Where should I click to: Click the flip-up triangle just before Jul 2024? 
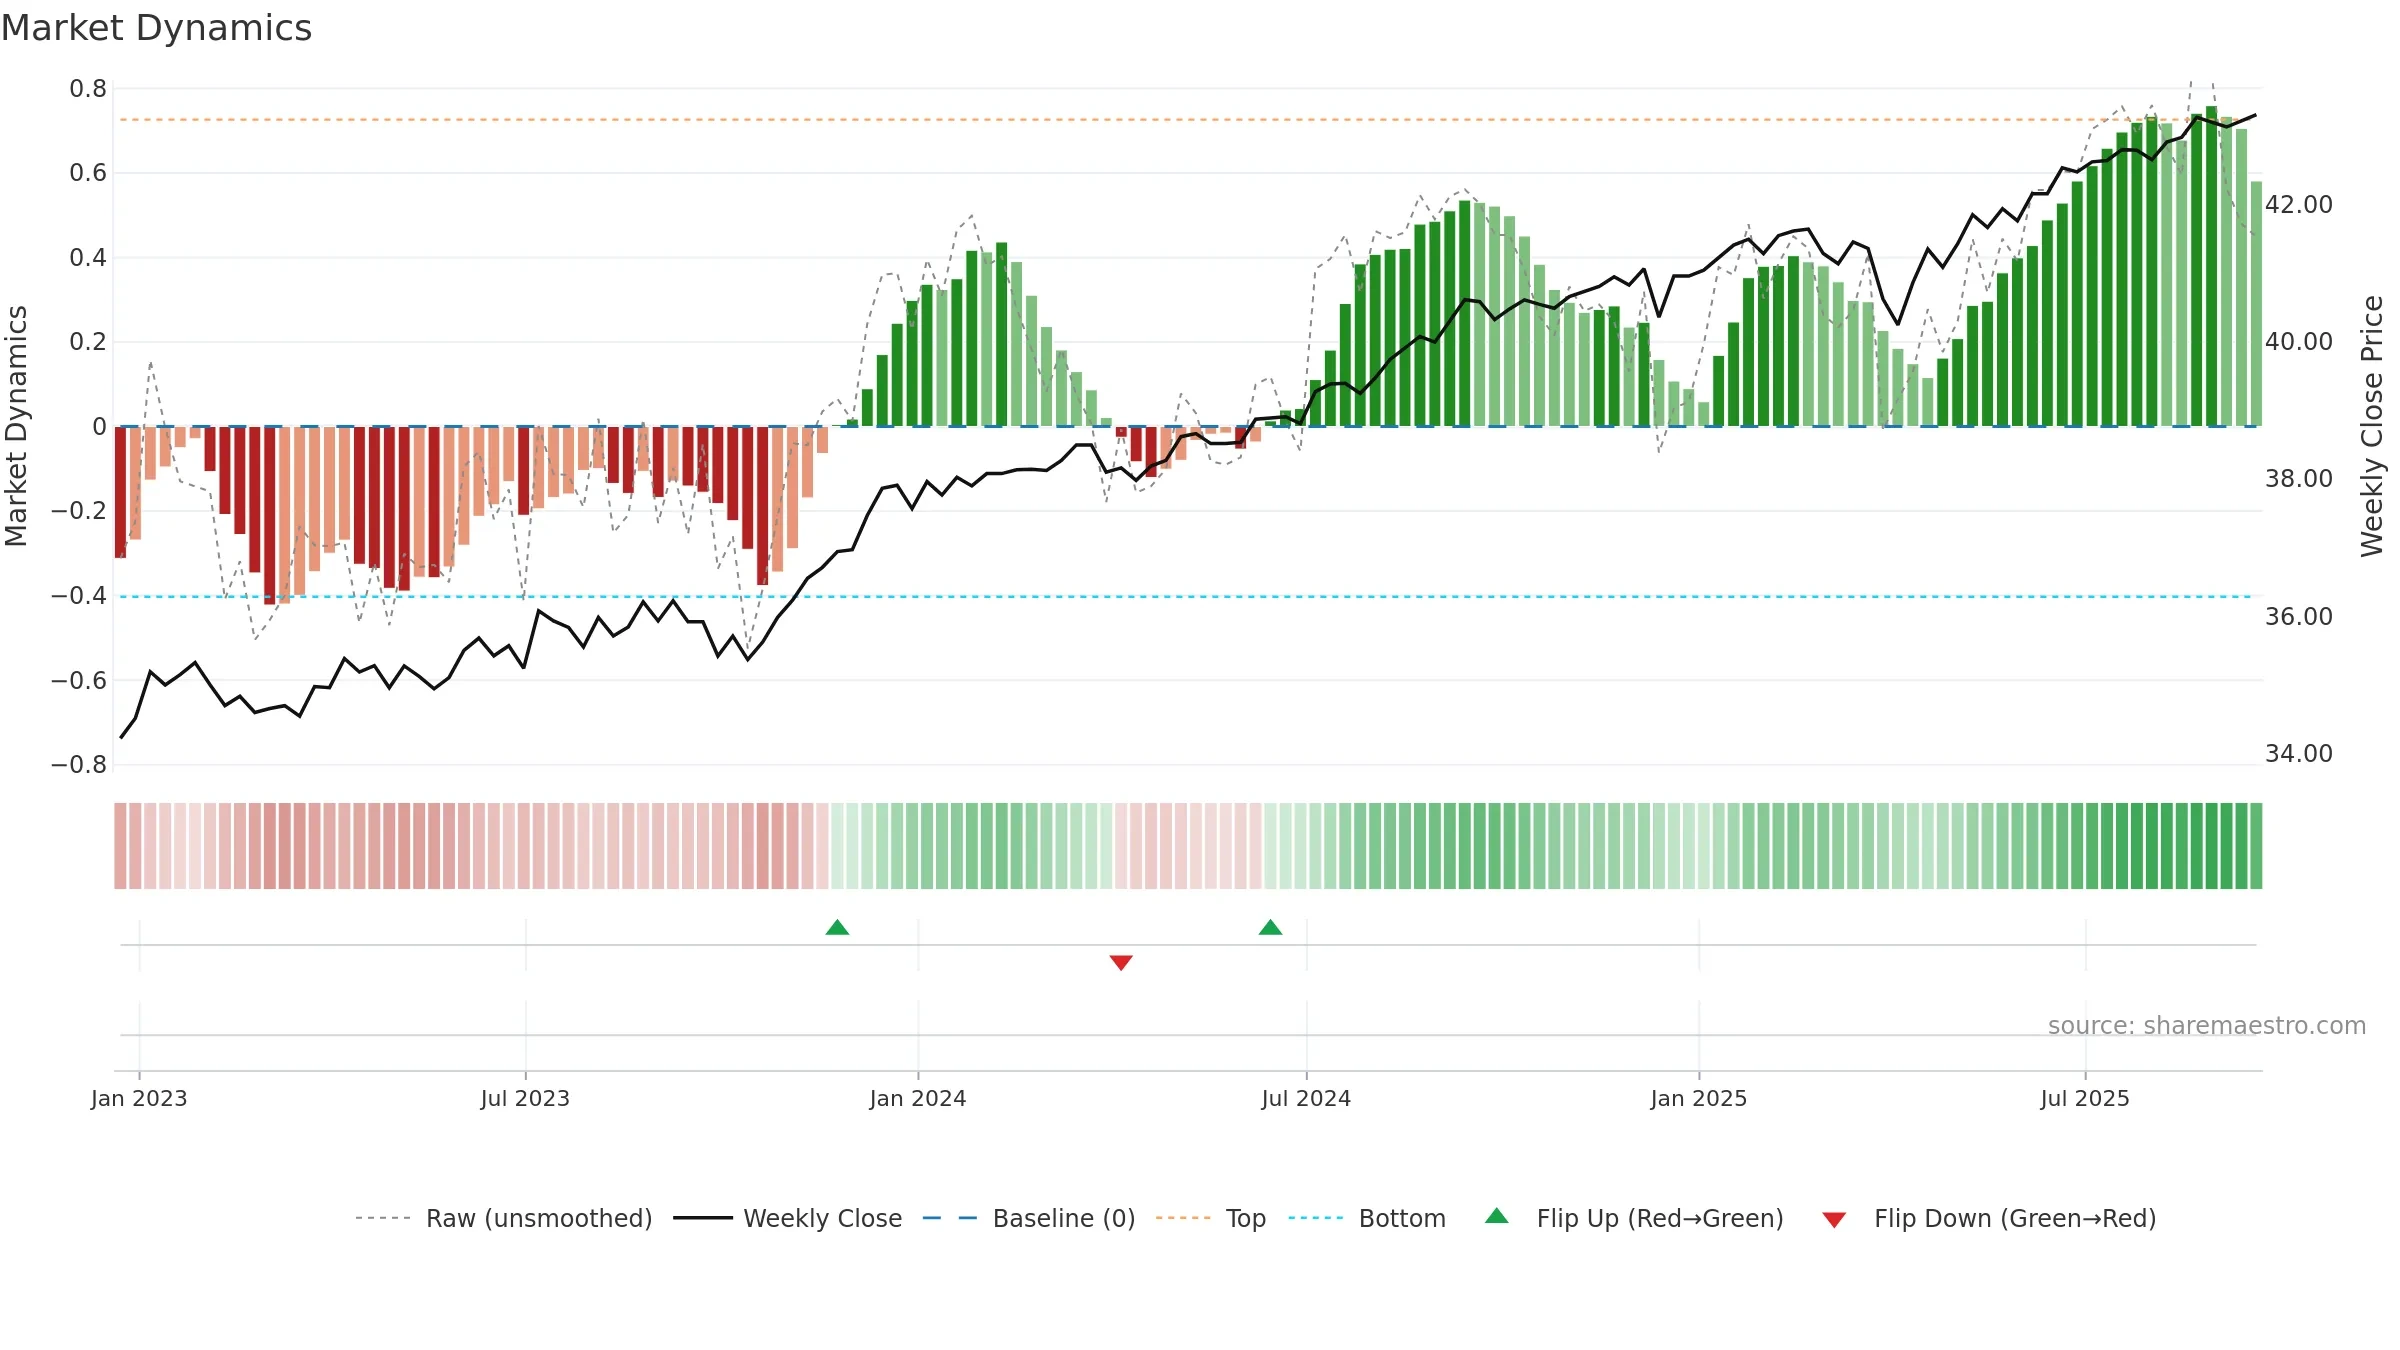pyautogui.click(x=1270, y=928)
